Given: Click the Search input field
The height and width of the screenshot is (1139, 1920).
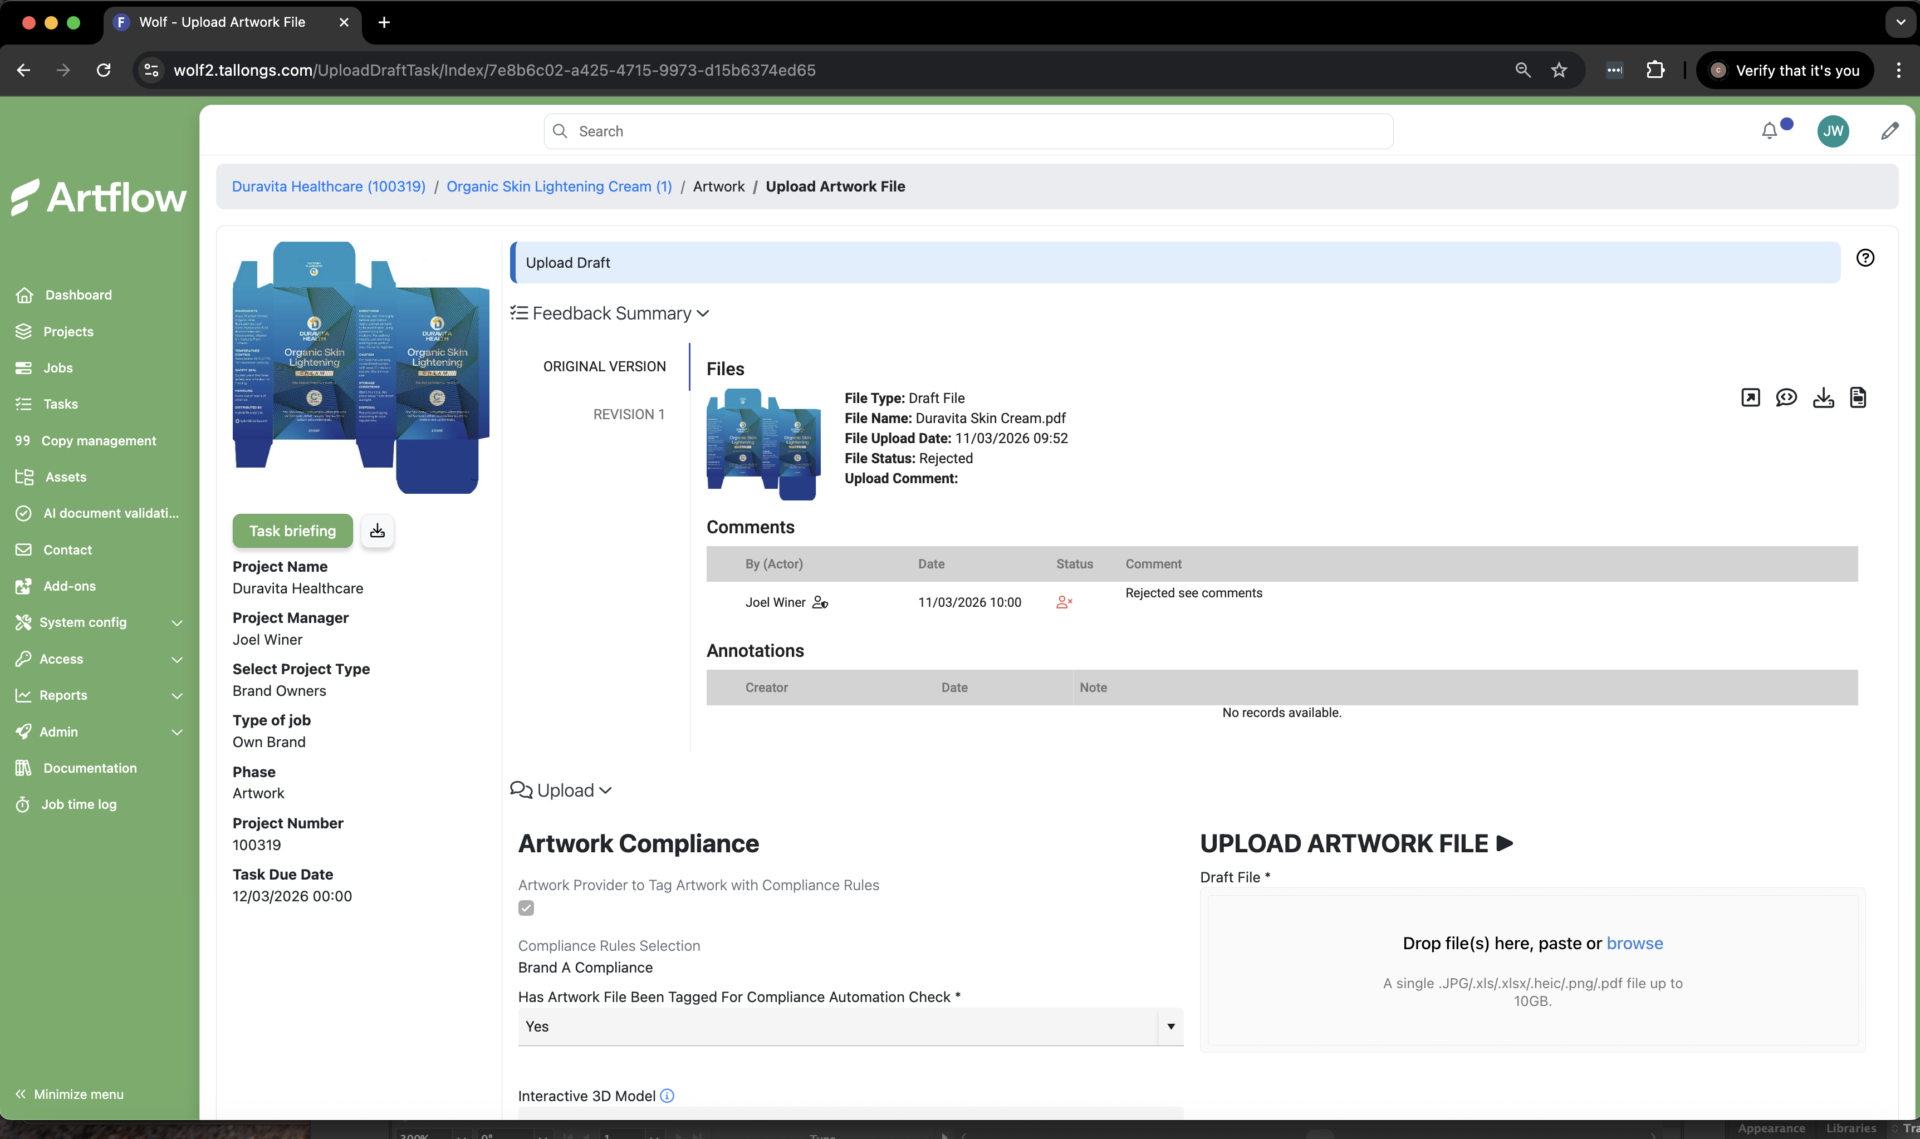Looking at the screenshot, I should coord(968,131).
